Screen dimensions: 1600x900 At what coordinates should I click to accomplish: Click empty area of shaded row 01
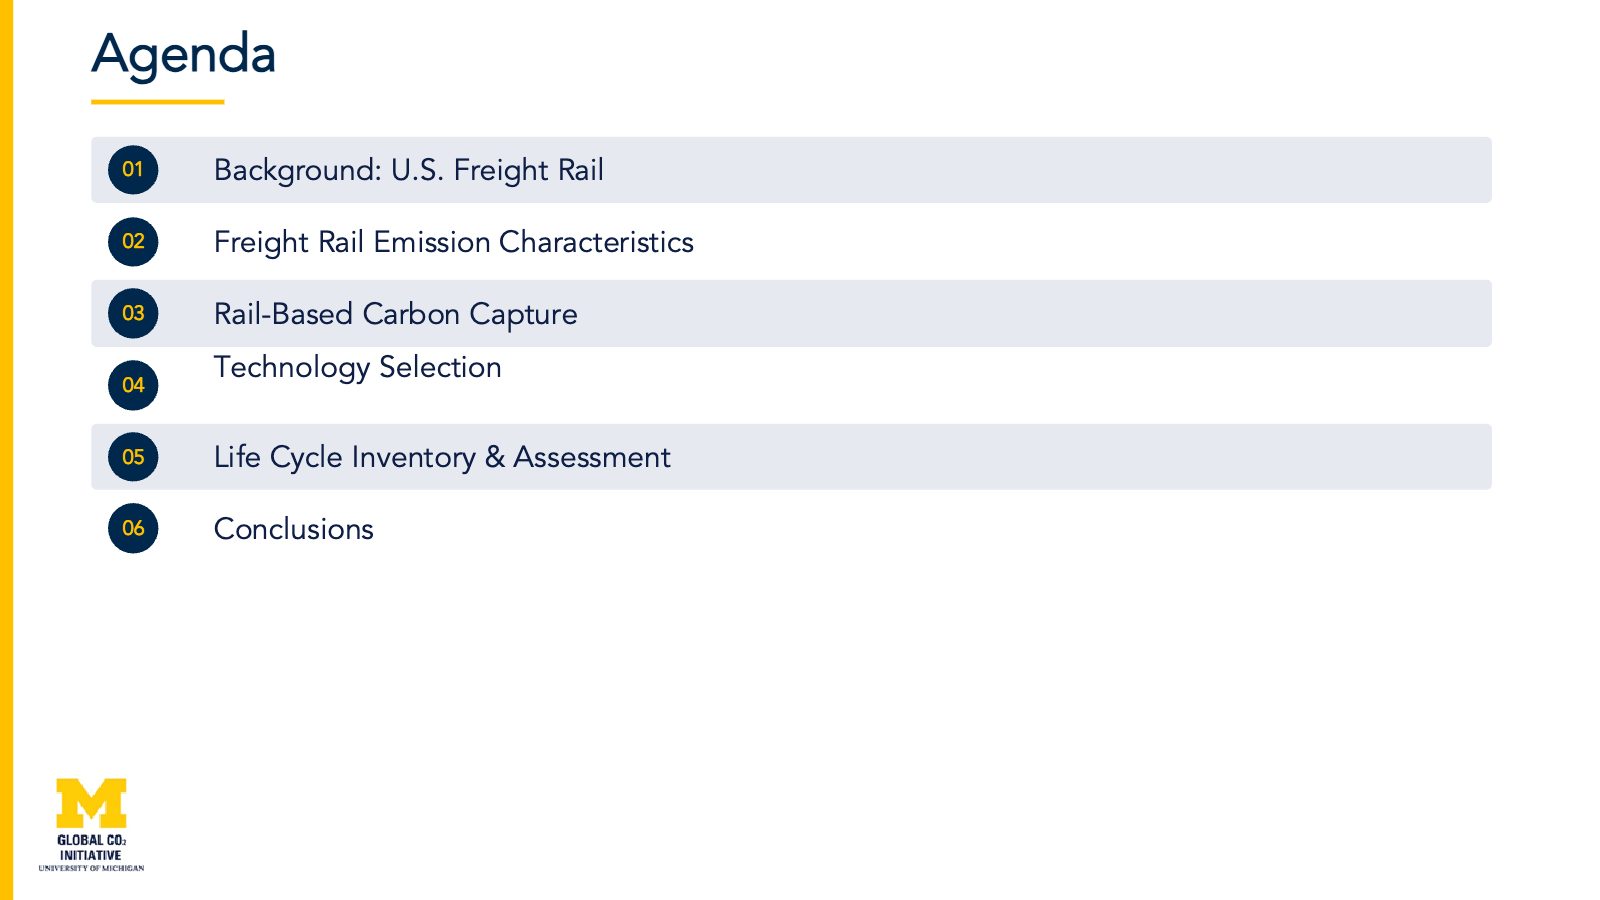coord(1050,170)
